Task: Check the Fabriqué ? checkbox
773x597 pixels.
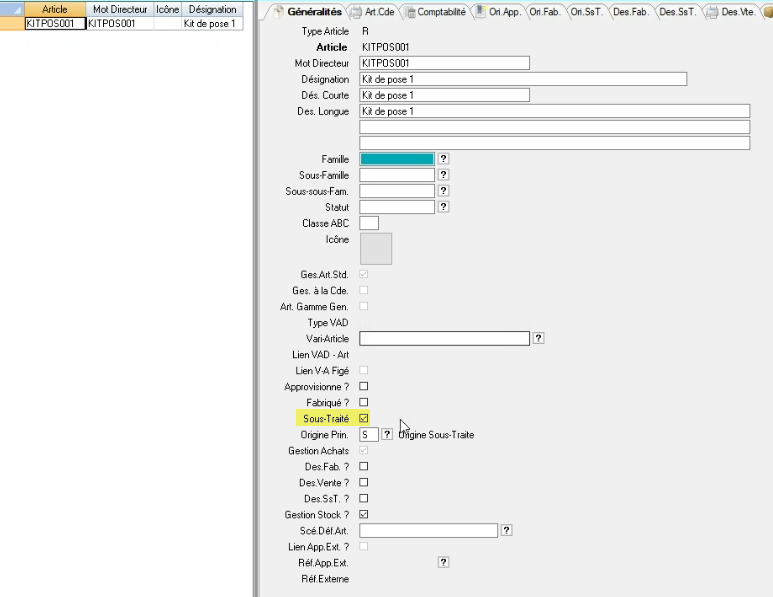Action: pos(364,402)
